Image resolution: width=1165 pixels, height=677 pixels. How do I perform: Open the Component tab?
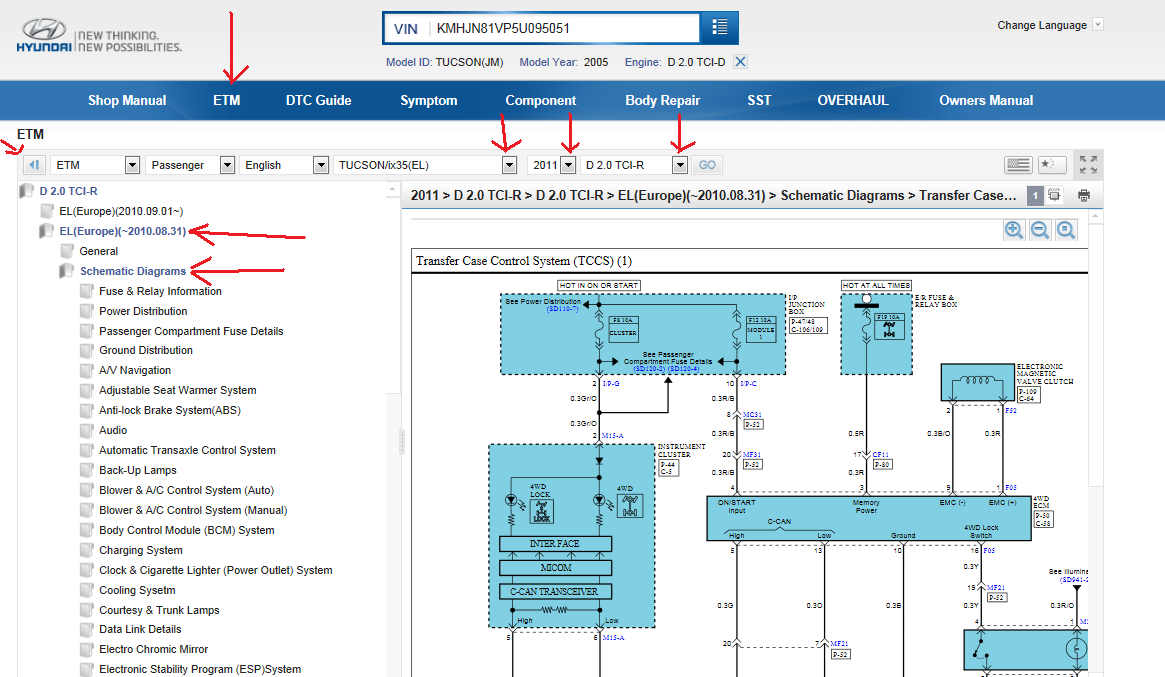pos(541,100)
